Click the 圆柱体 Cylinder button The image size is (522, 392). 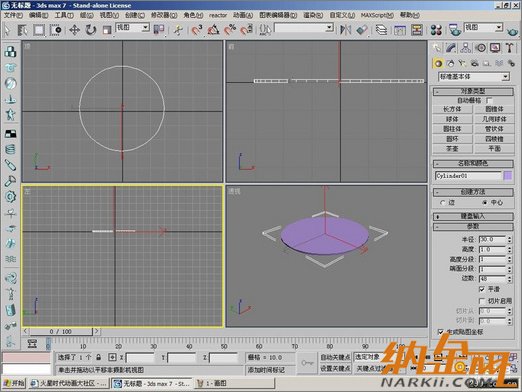452,129
